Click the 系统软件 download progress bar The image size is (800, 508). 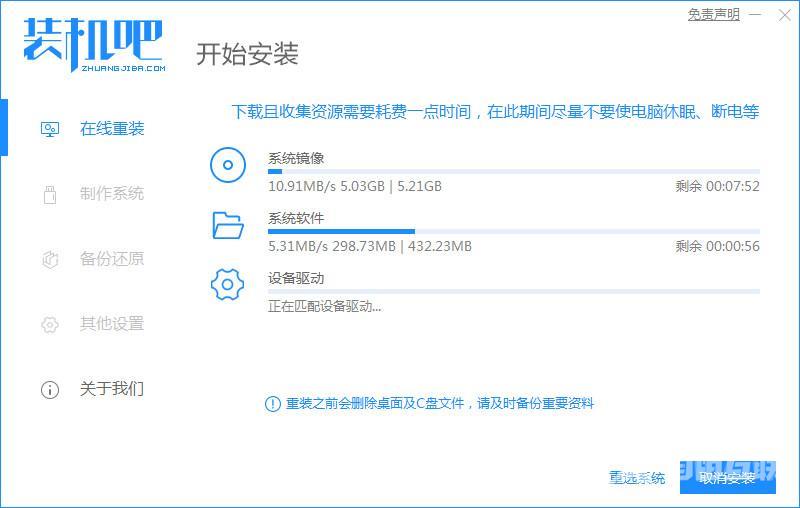[513, 232]
